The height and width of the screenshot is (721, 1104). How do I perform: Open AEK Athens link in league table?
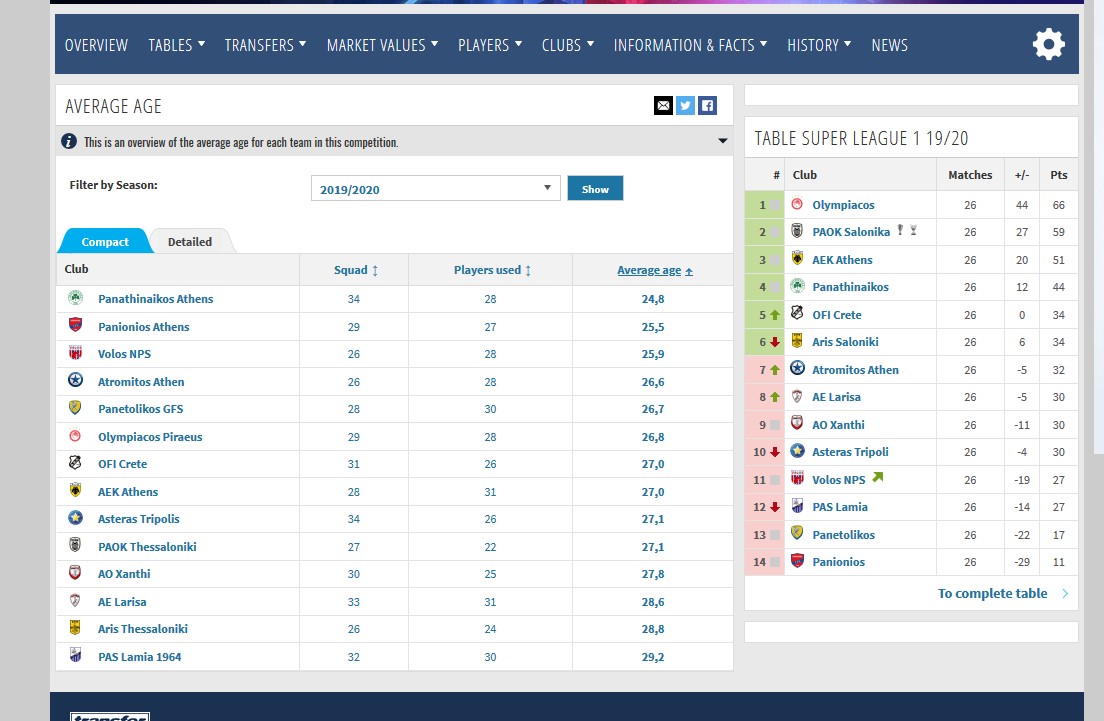coord(842,260)
